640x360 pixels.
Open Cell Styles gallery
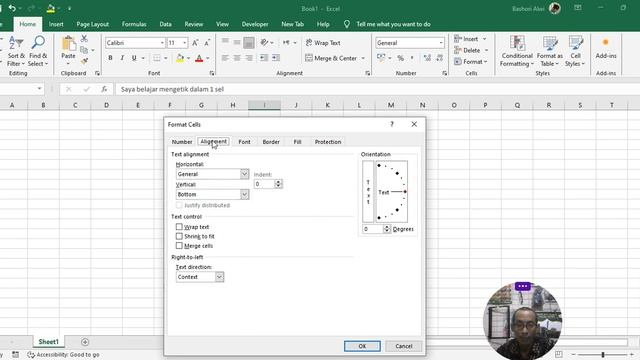pos(575,51)
